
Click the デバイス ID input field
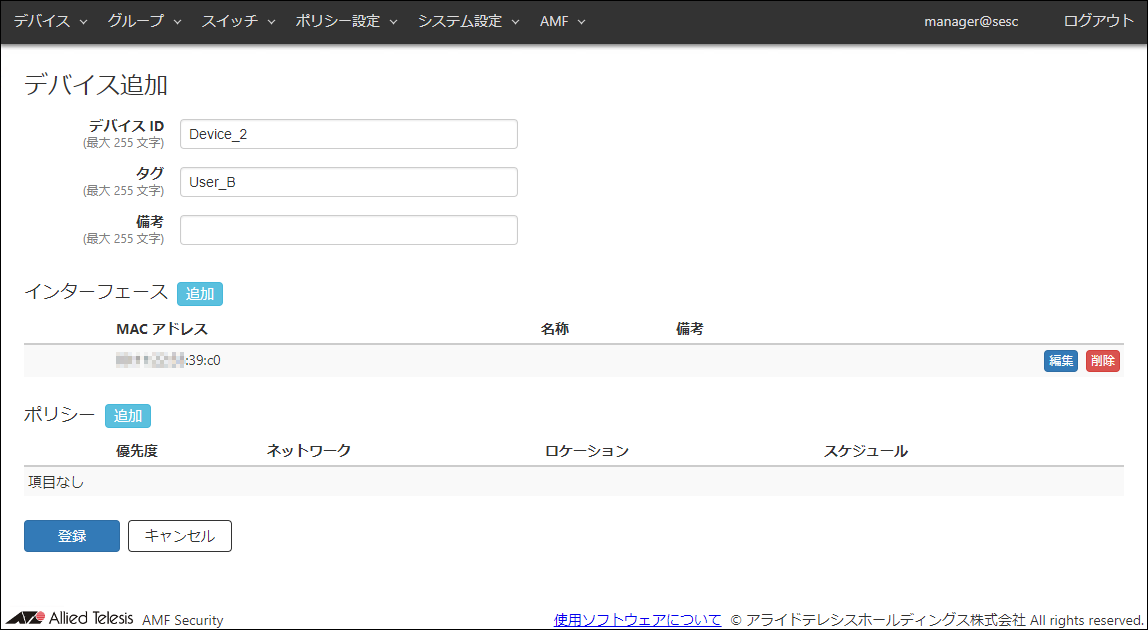(x=348, y=134)
